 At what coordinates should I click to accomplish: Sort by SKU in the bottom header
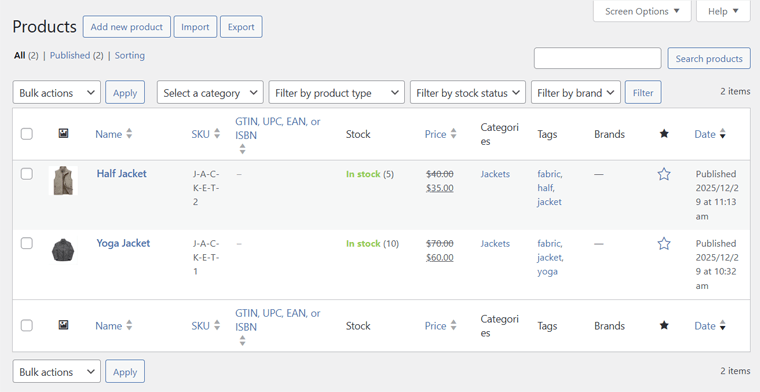tap(206, 326)
